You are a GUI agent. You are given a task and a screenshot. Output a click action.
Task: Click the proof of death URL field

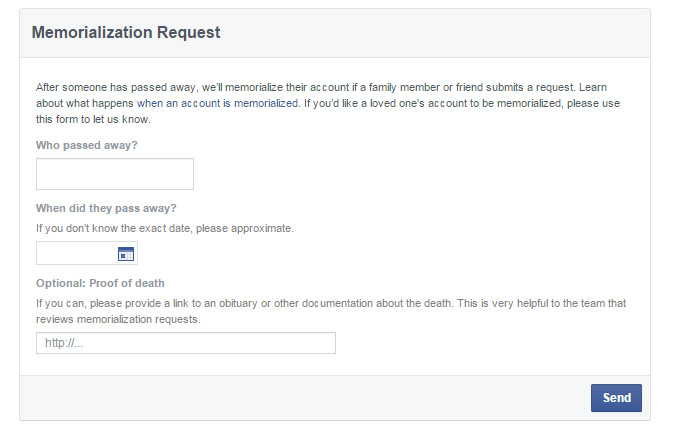pos(186,343)
